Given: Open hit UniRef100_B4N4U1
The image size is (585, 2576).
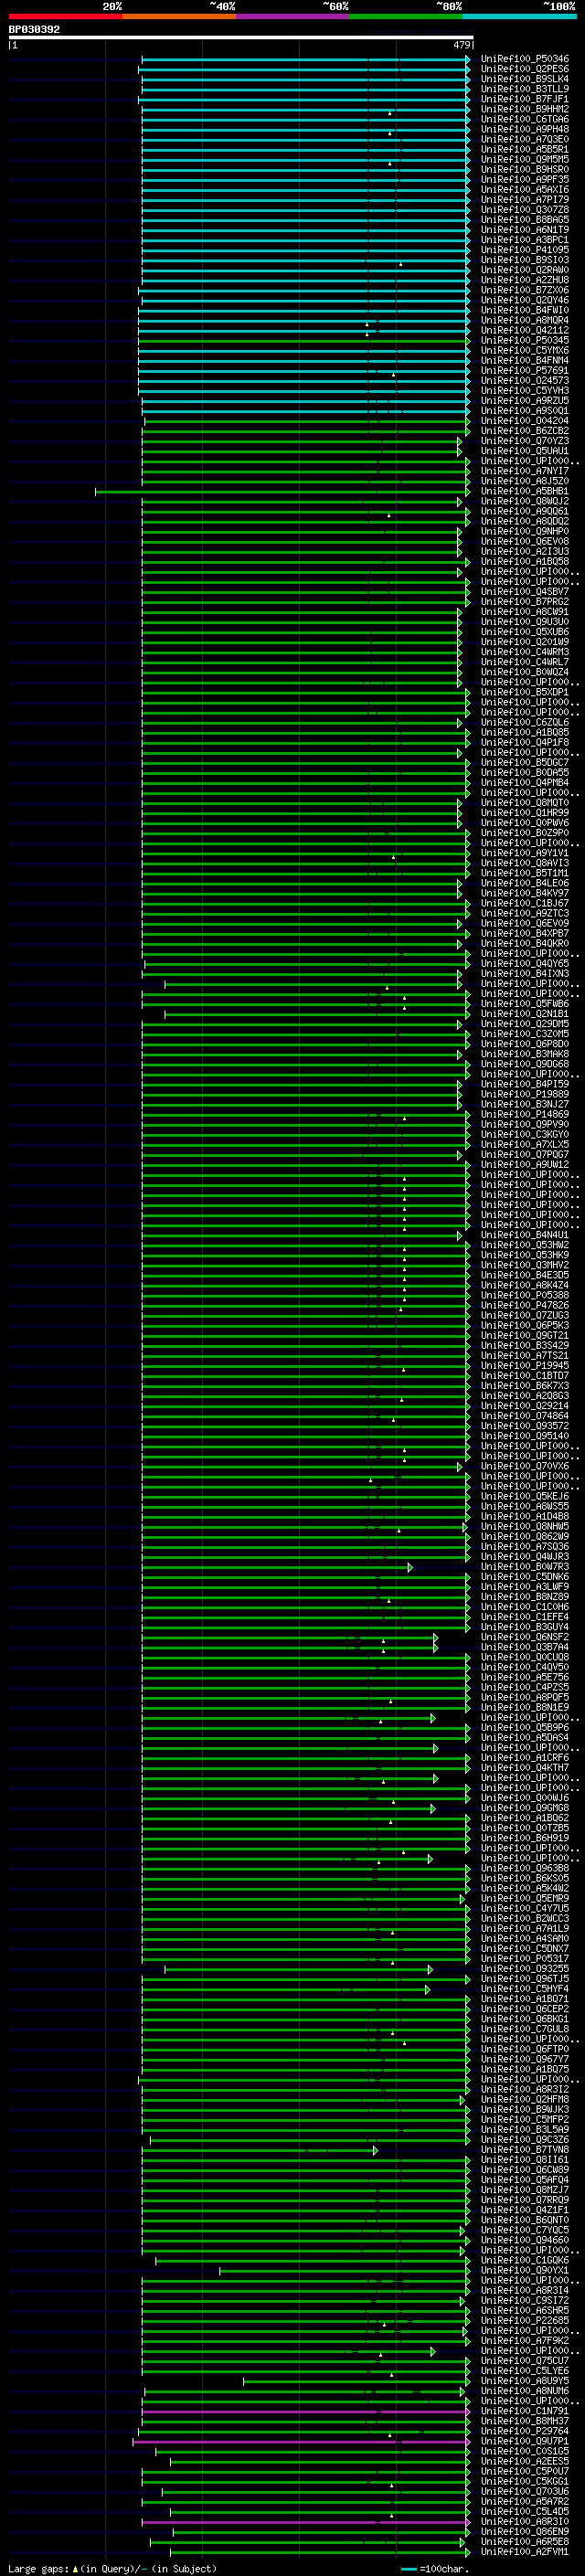Looking at the screenshot, I should 525,1235.
